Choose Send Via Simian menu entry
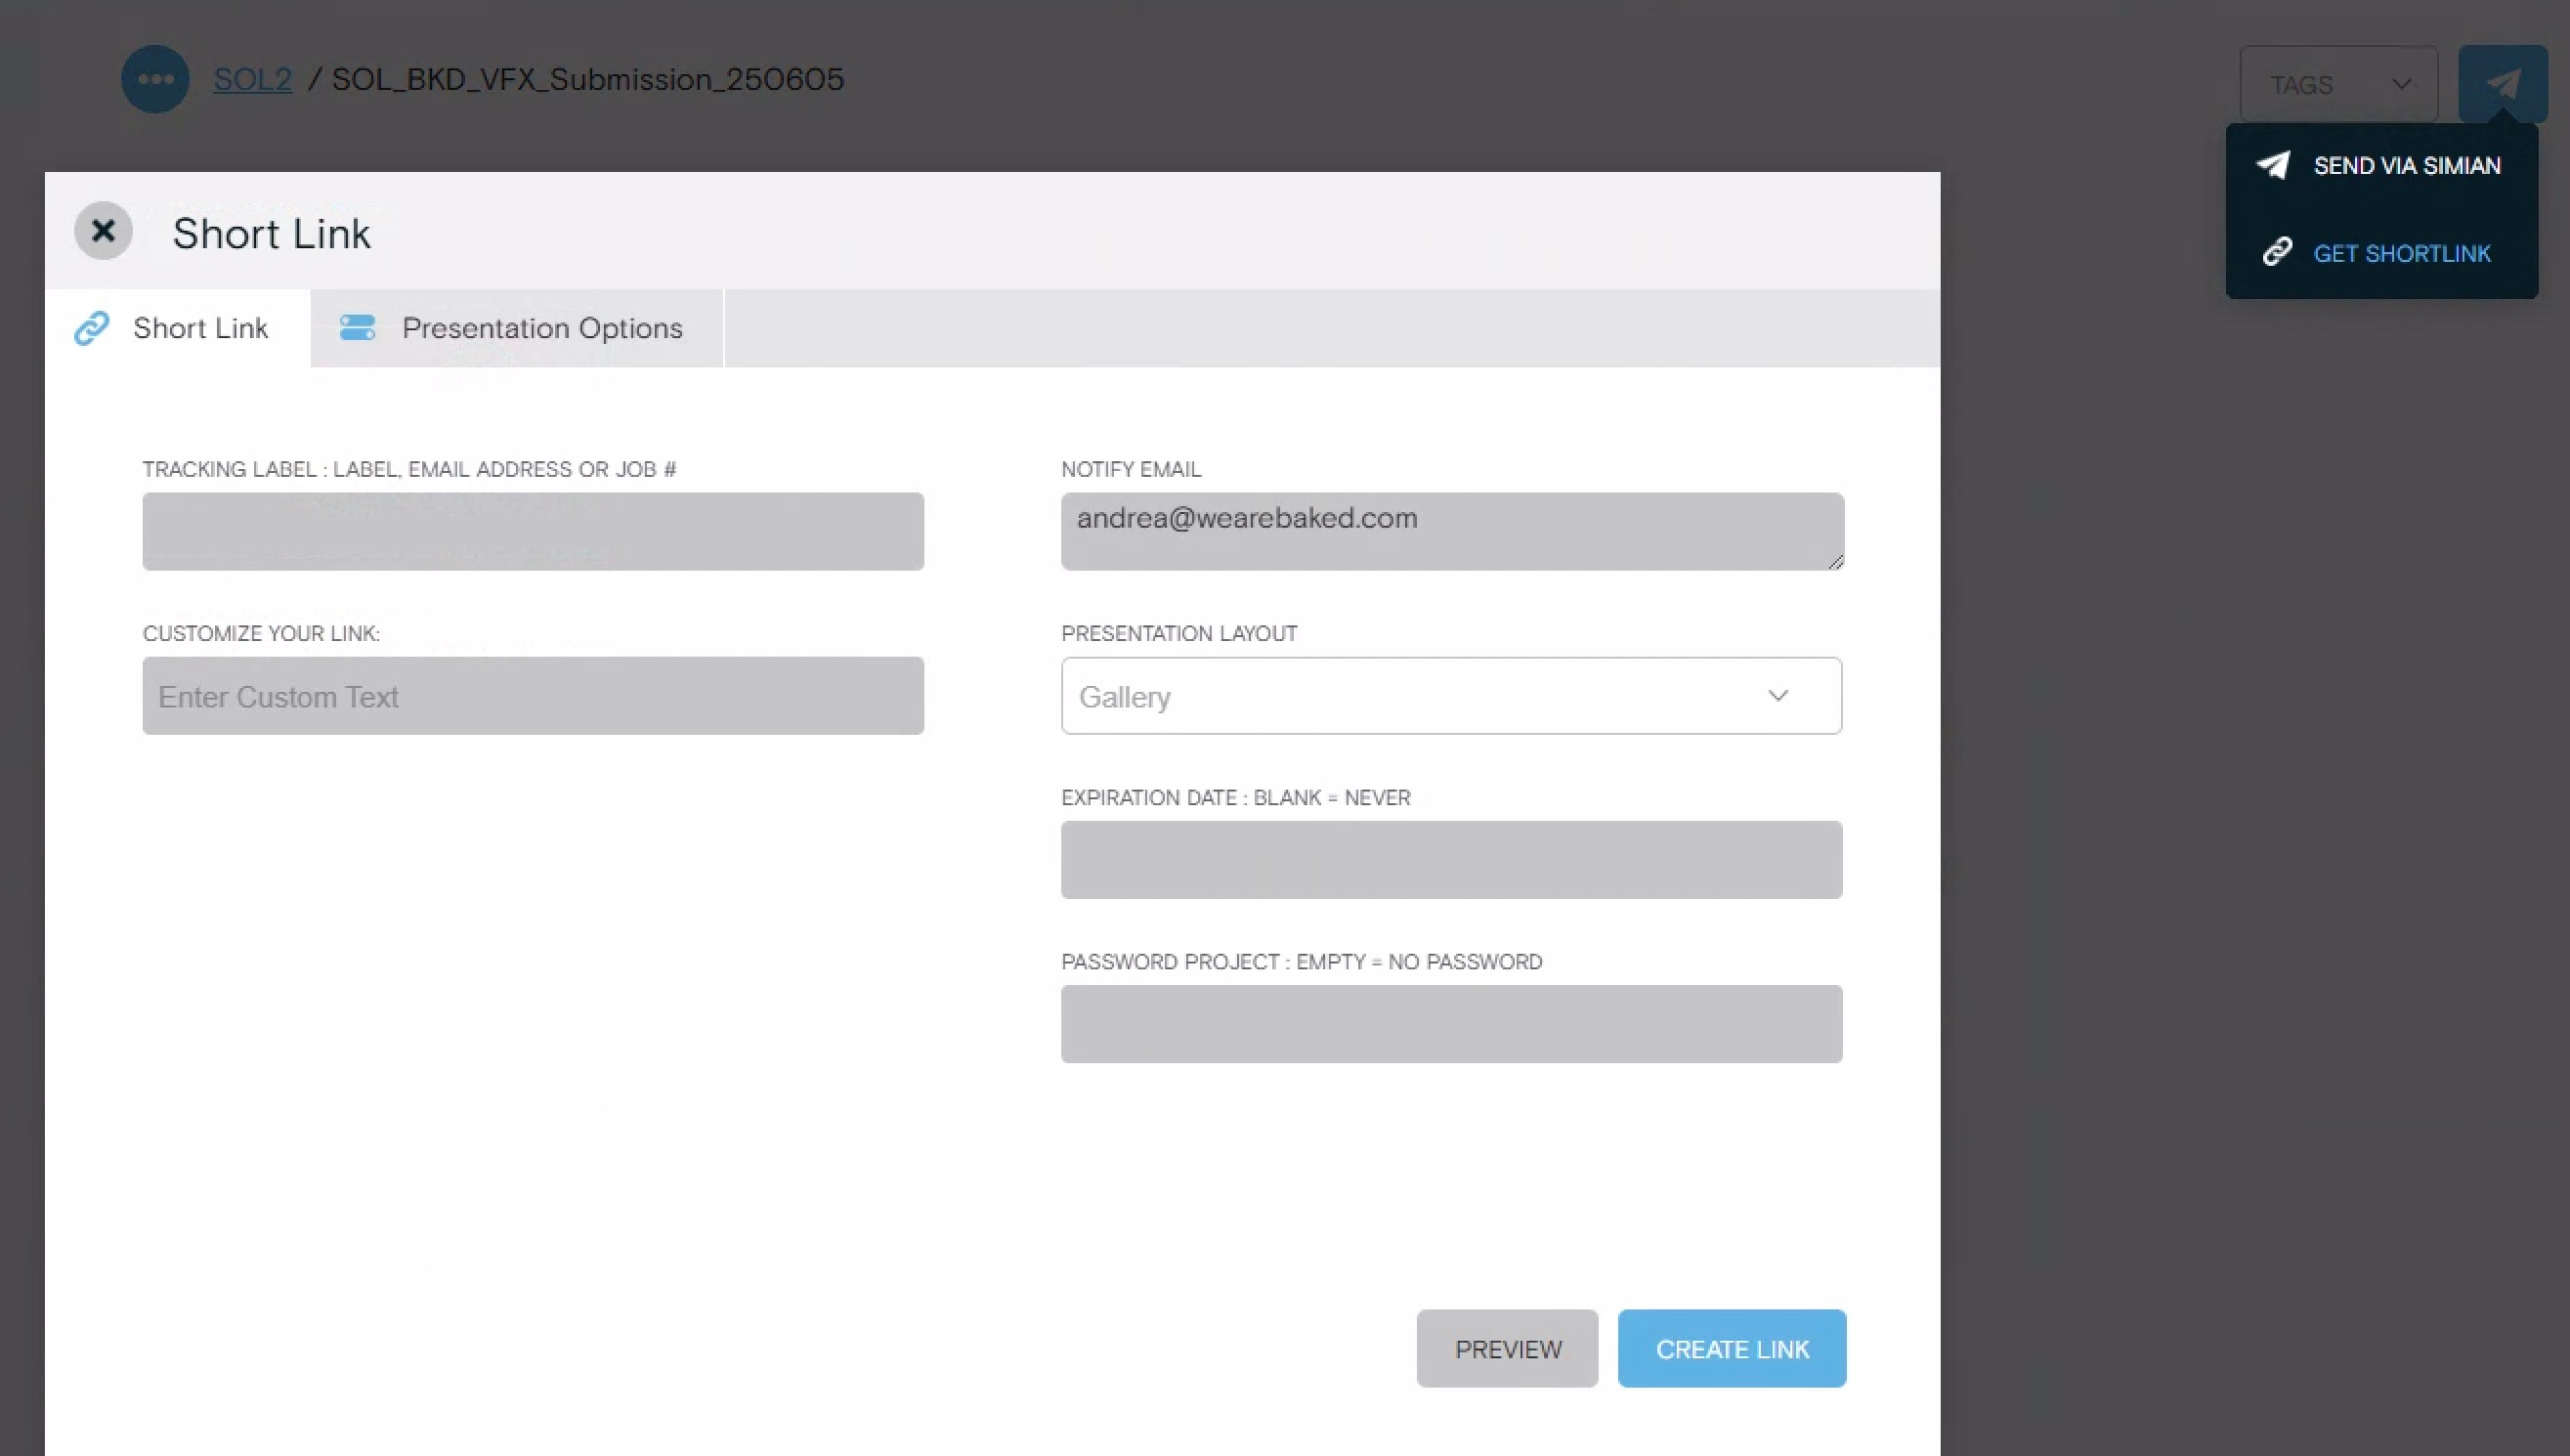 [x=2406, y=166]
